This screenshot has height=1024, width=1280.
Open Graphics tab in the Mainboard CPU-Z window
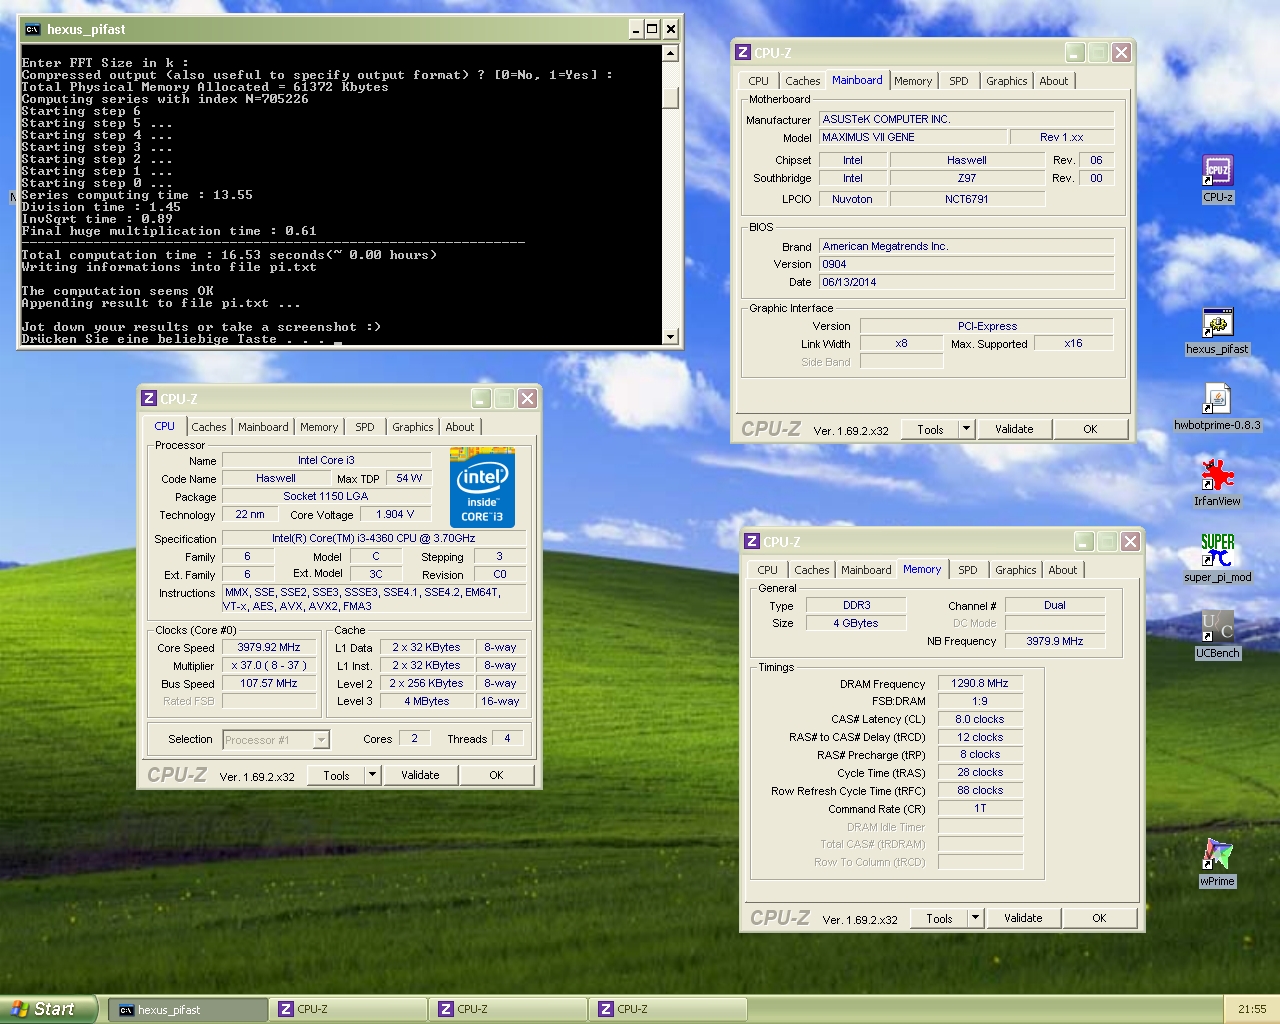(x=1006, y=82)
